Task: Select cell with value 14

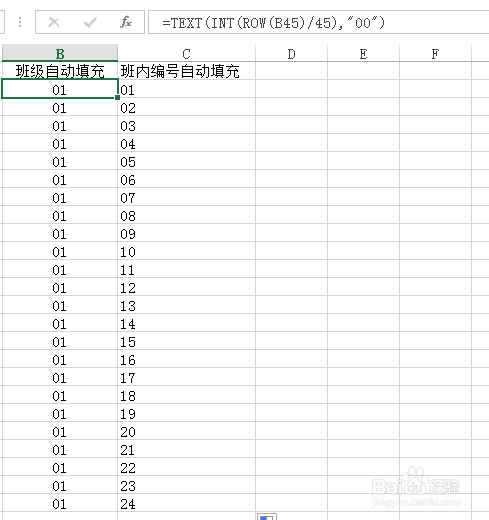Action: tap(187, 324)
